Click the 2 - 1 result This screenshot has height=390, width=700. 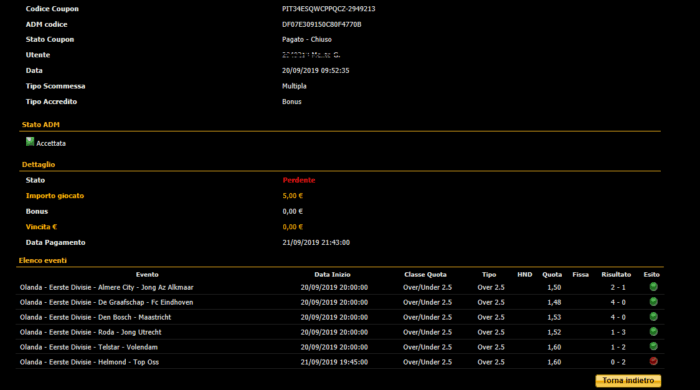[618, 288]
